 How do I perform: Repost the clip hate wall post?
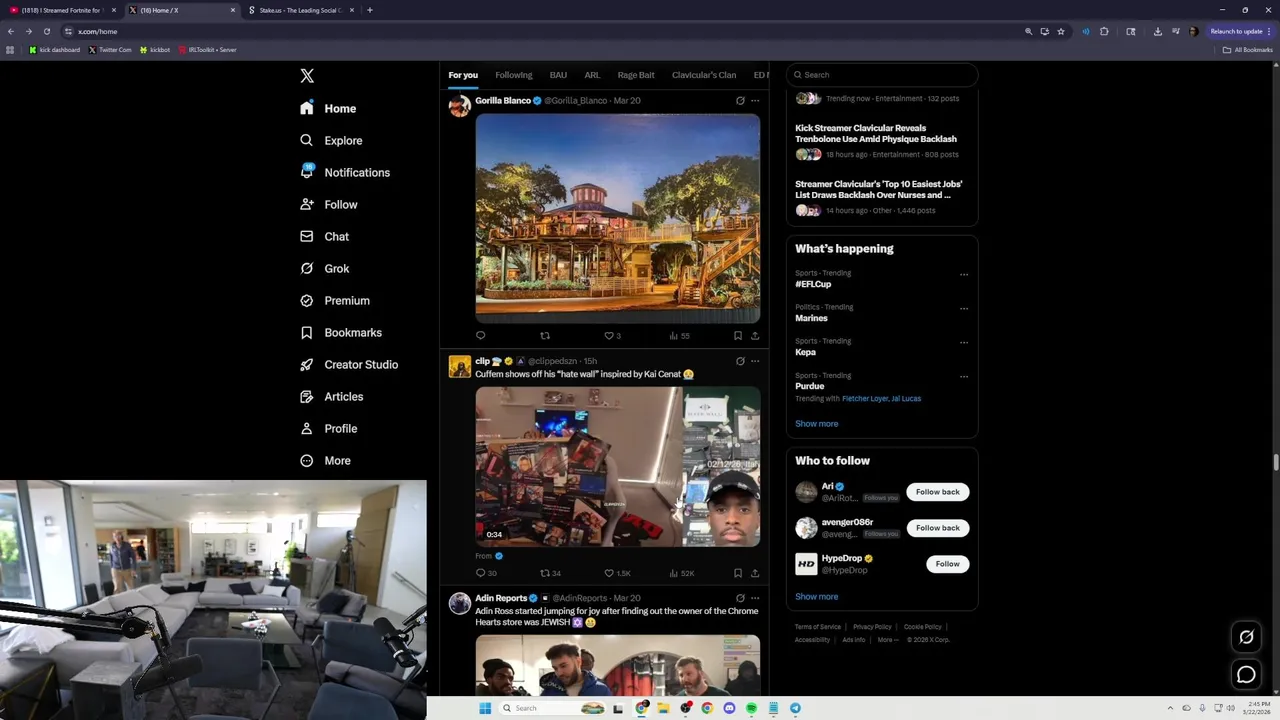point(550,573)
